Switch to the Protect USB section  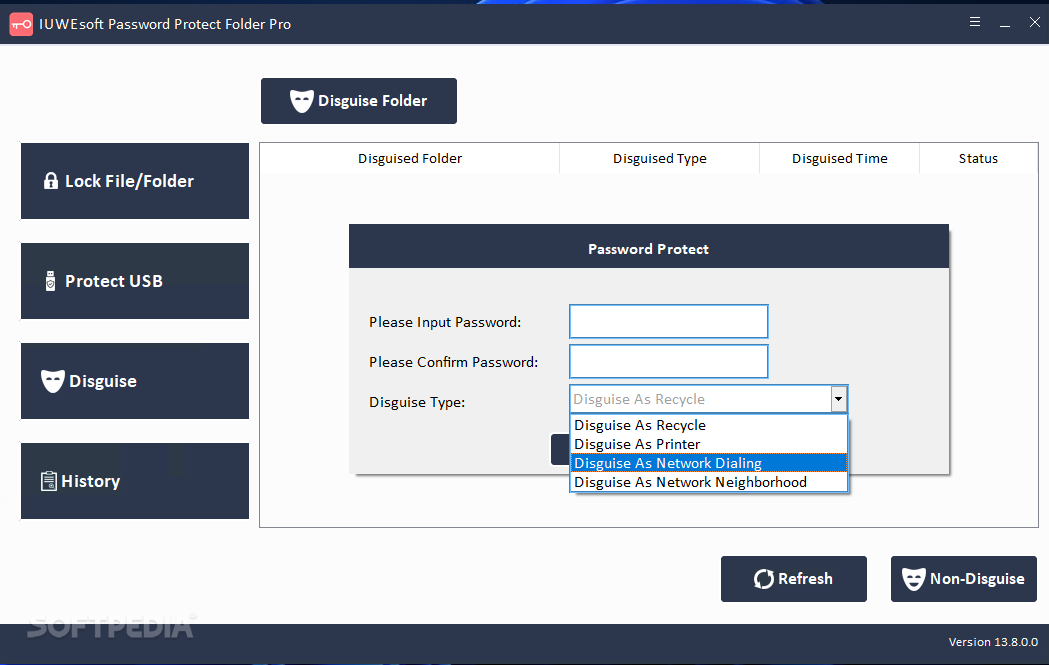coord(134,281)
